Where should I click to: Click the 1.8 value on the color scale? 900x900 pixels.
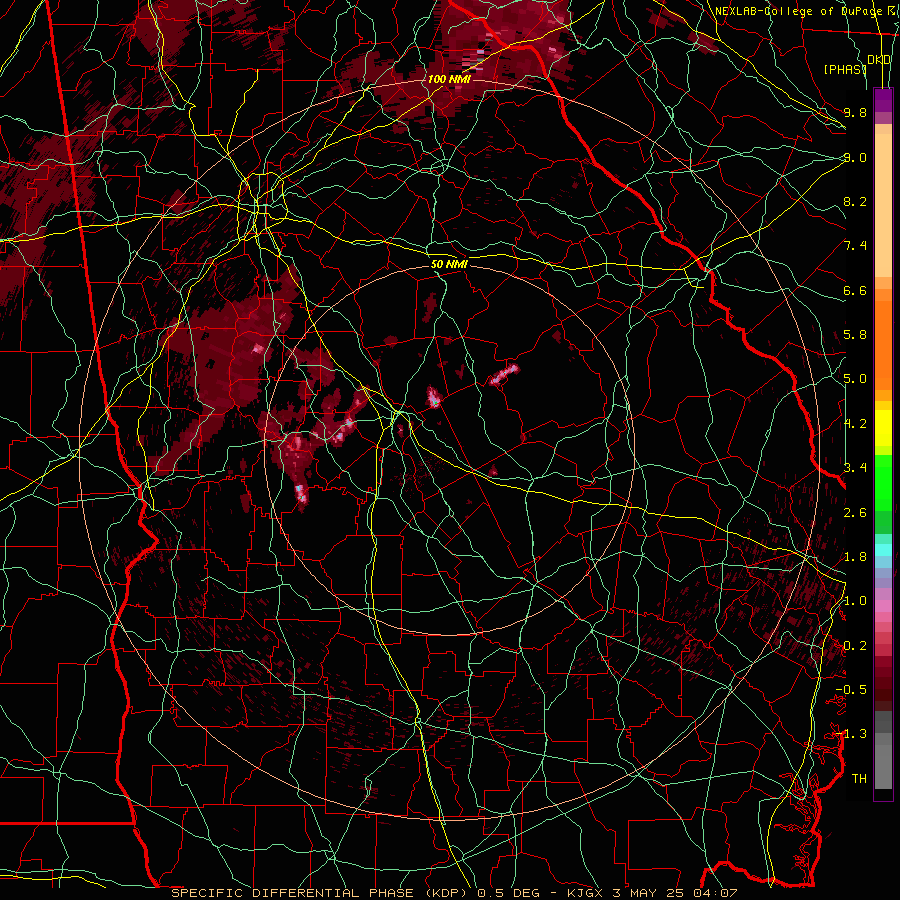855,557
